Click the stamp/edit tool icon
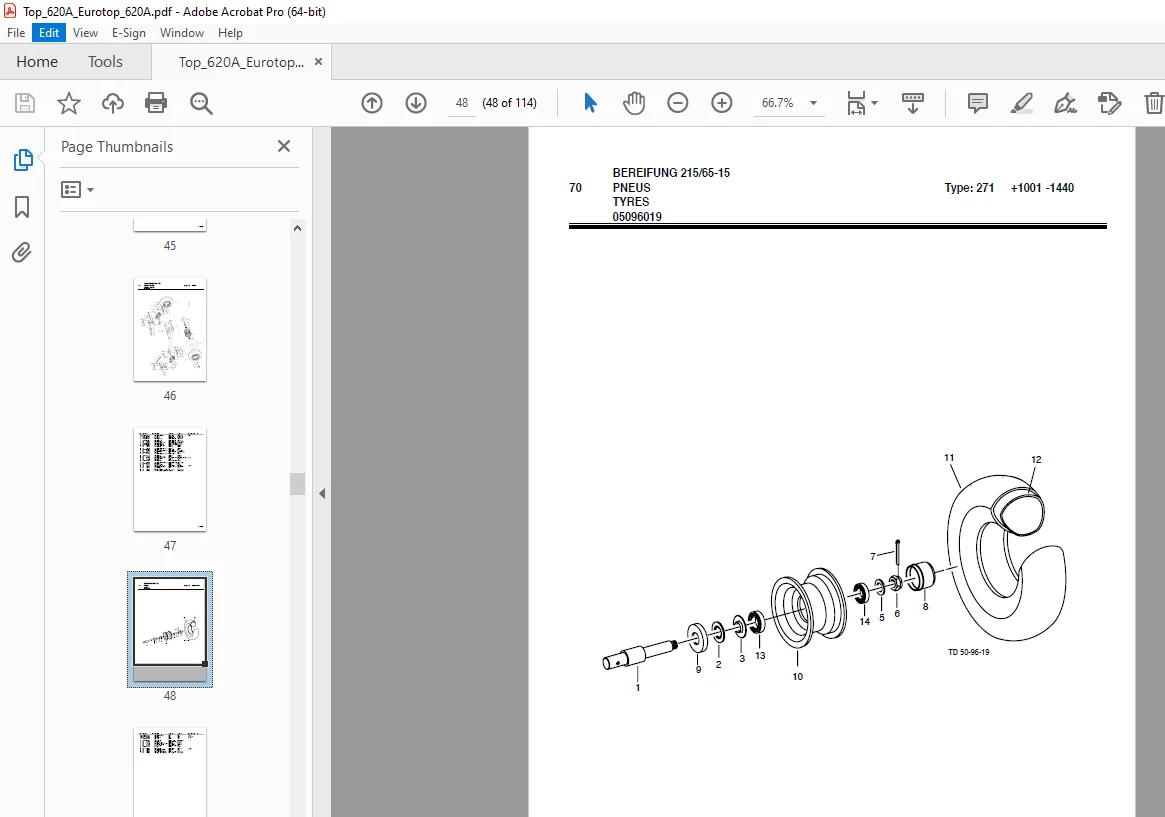Image resolution: width=1165 pixels, height=817 pixels. pyautogui.click(x=1109, y=102)
